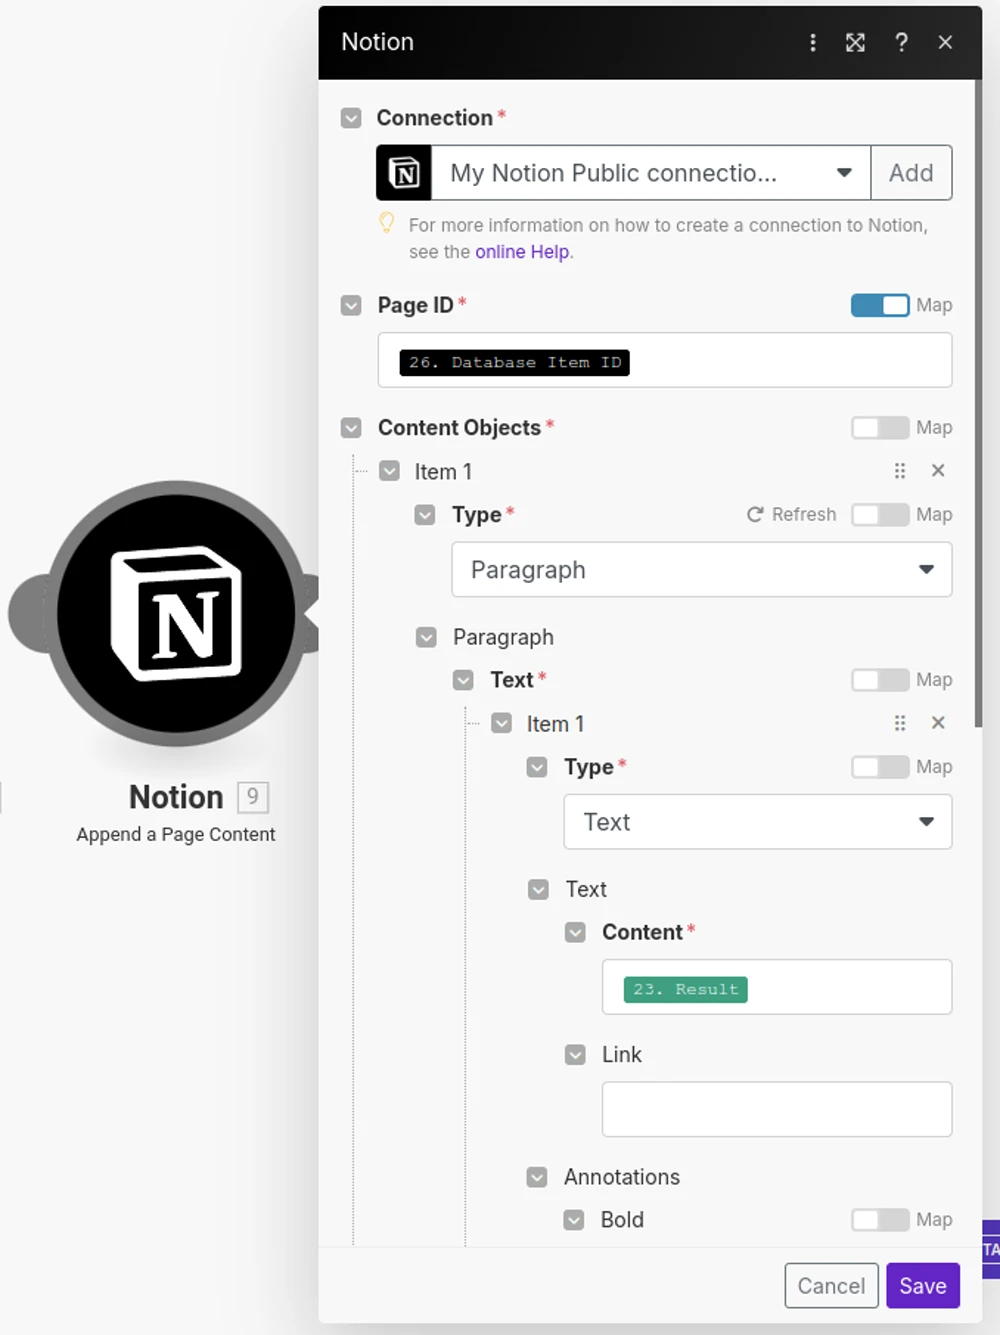Remove Content Objects Item 1 with its X
The width and height of the screenshot is (1000, 1335).
point(938,471)
